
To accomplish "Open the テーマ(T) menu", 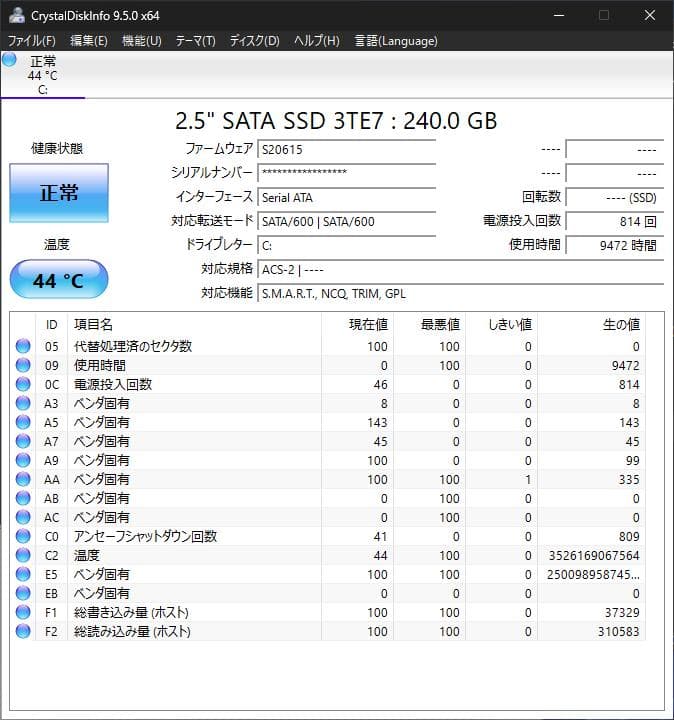I will pos(196,41).
